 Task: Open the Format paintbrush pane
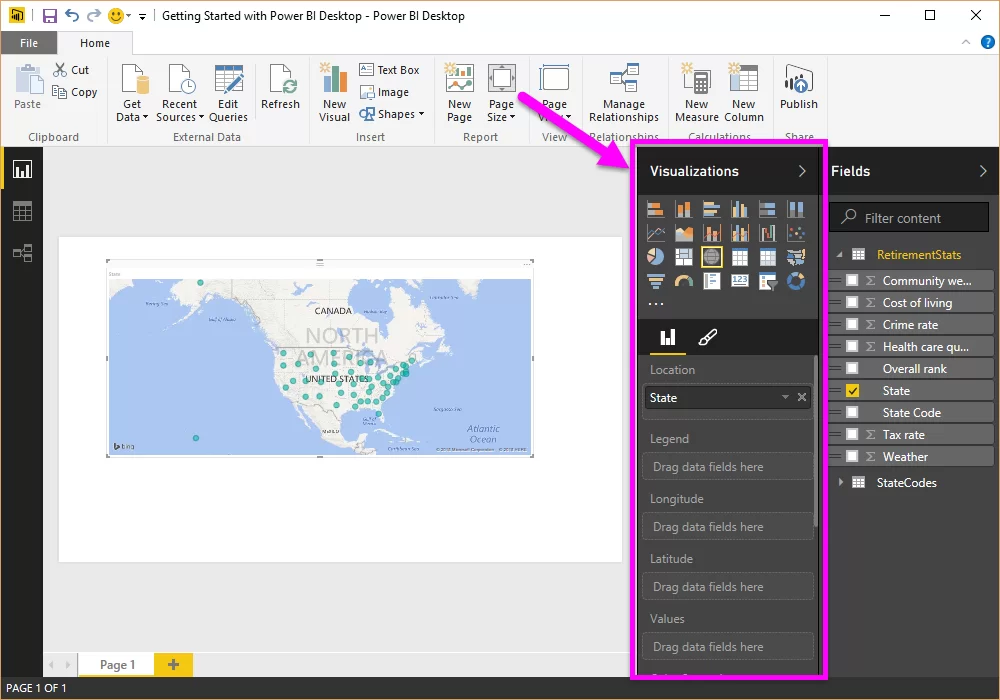point(706,338)
